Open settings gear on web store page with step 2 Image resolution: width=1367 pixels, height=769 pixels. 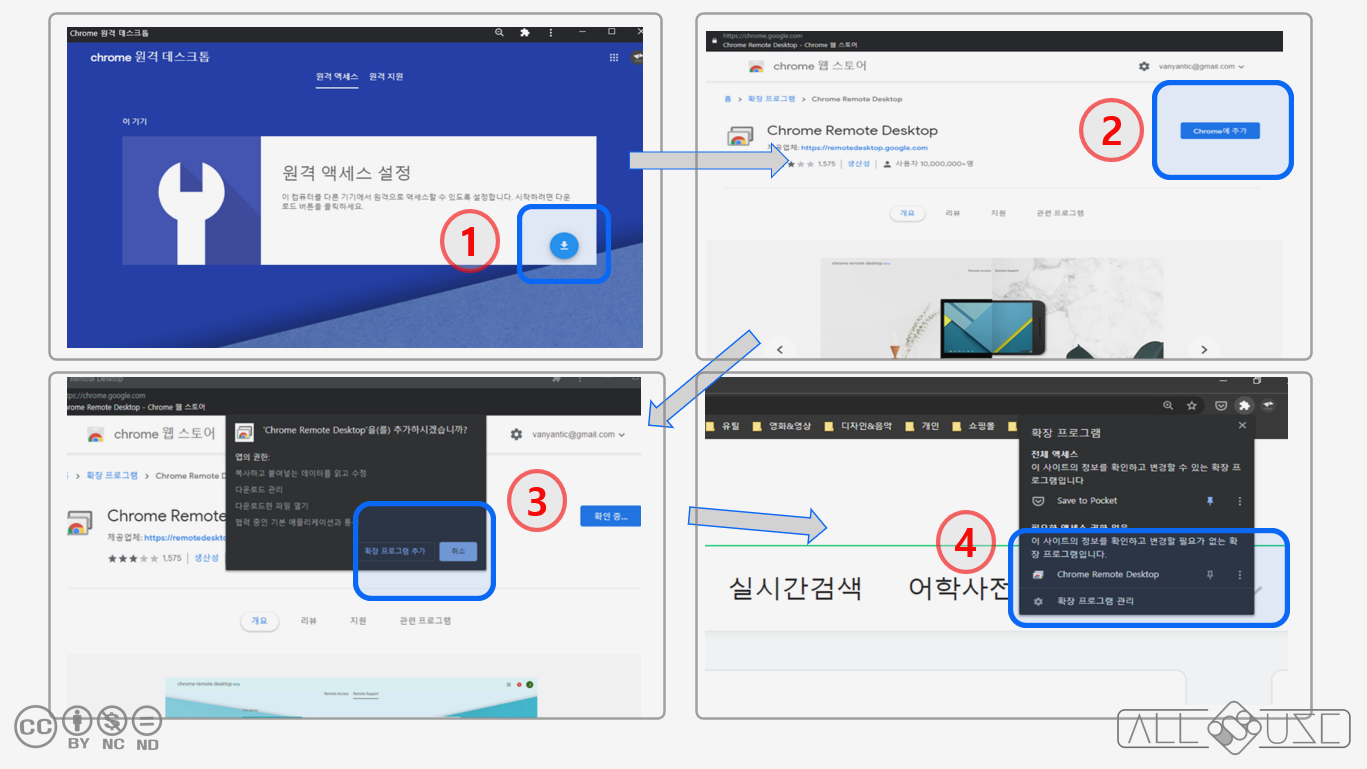(x=1144, y=66)
